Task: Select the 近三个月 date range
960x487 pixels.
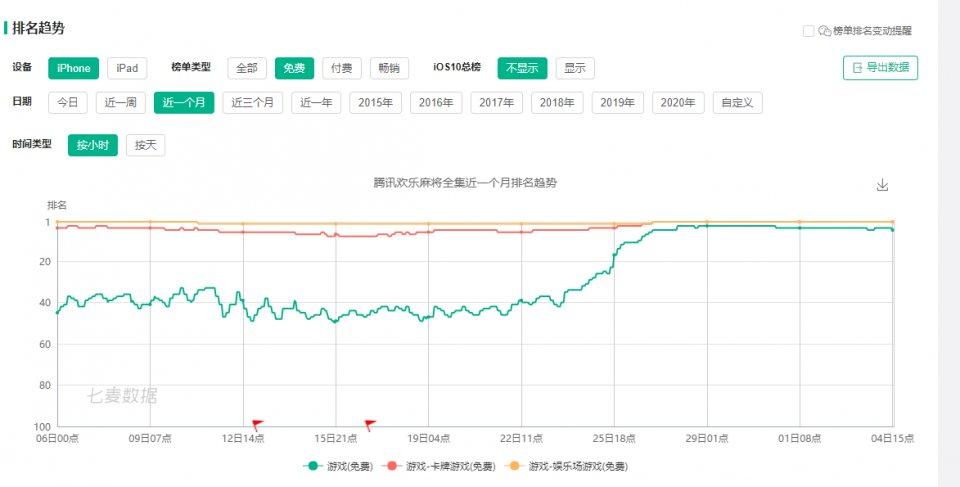Action: pyautogui.click(x=253, y=103)
